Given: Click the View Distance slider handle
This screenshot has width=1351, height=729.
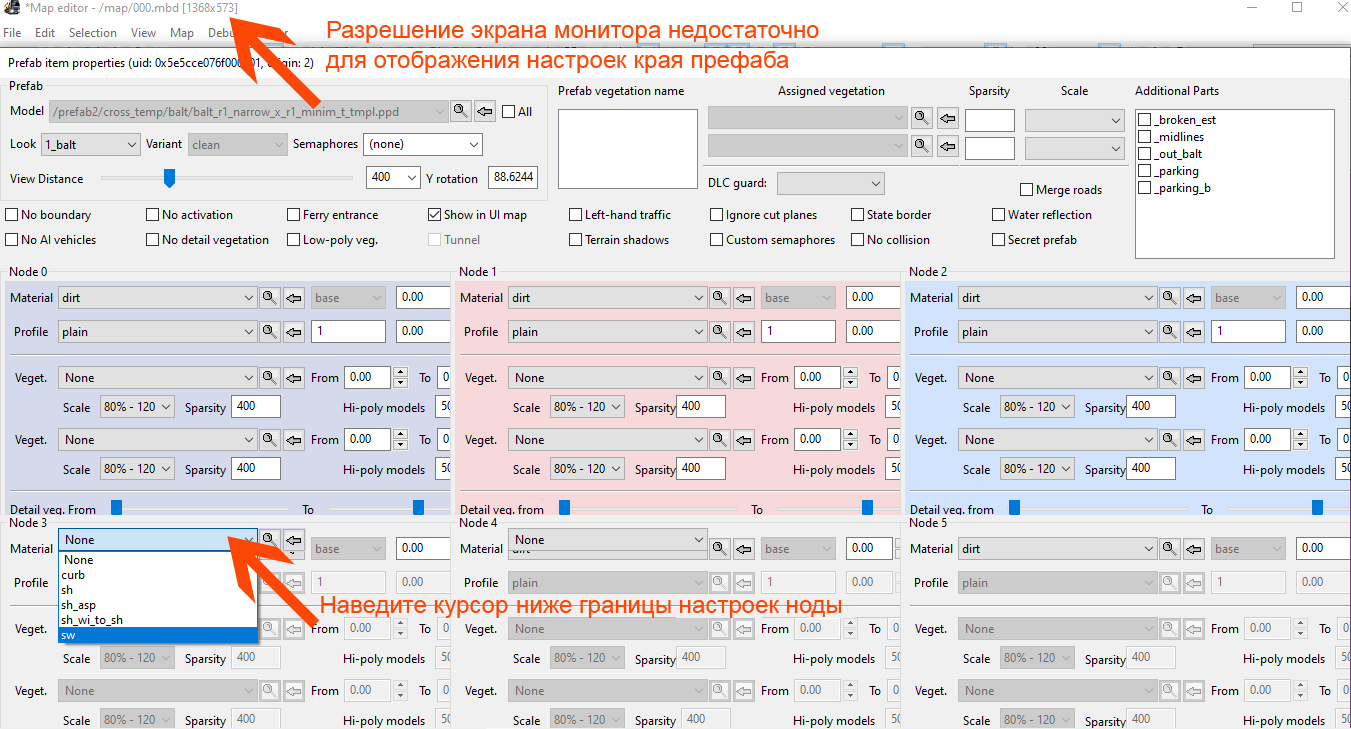Looking at the screenshot, I should (x=169, y=178).
